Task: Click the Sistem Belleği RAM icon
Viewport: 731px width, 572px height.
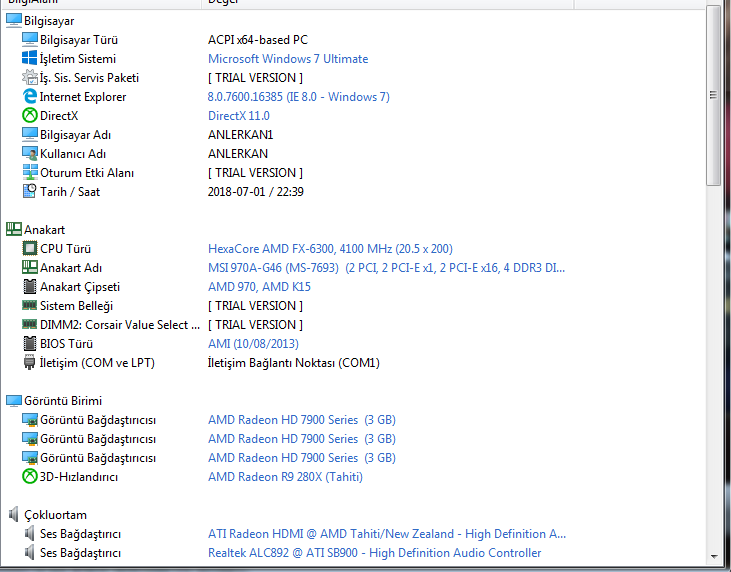Action: 30,305
